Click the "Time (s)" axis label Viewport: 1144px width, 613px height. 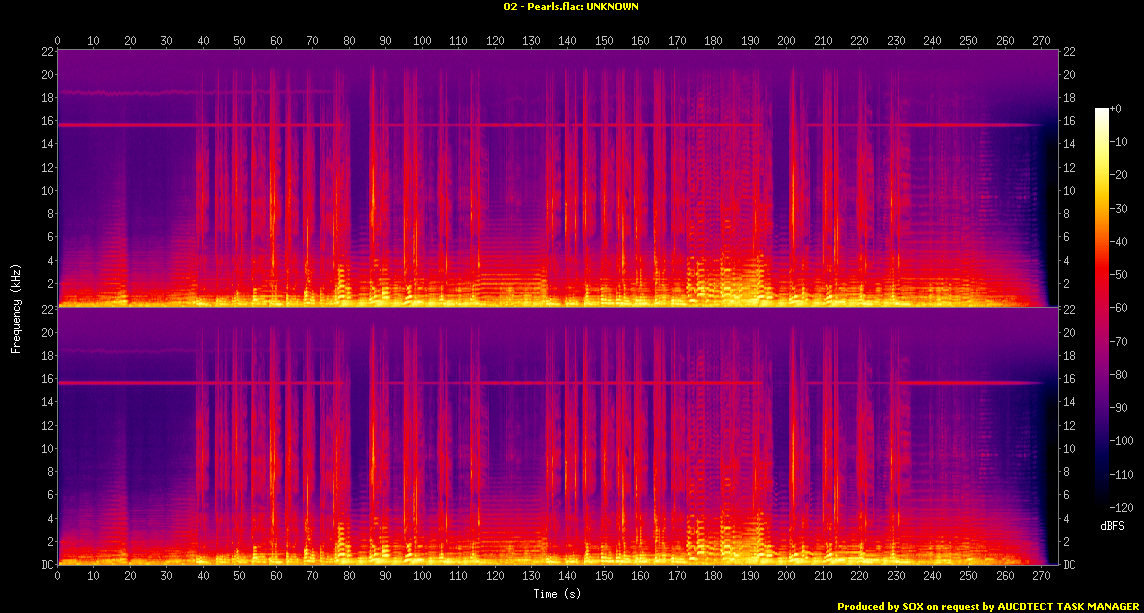557,594
